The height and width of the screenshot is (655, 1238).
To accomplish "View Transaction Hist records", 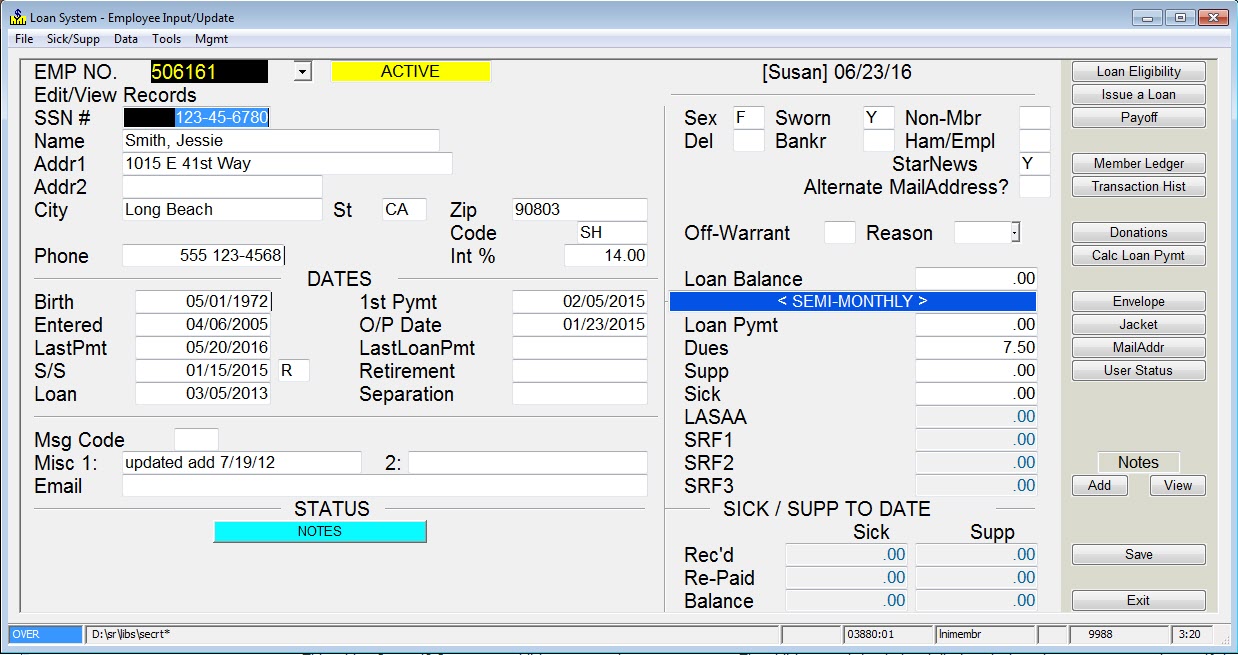I will (1138, 187).
